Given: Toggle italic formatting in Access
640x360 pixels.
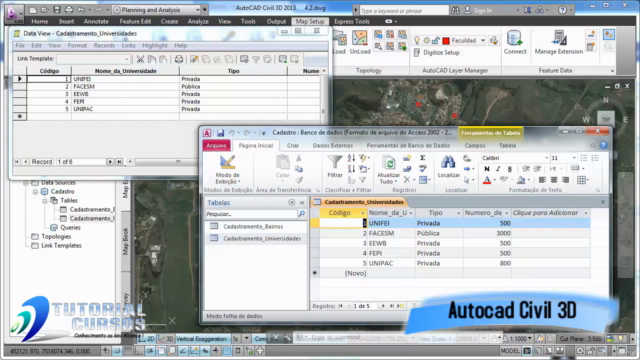Looking at the screenshot, I should click(498, 169).
